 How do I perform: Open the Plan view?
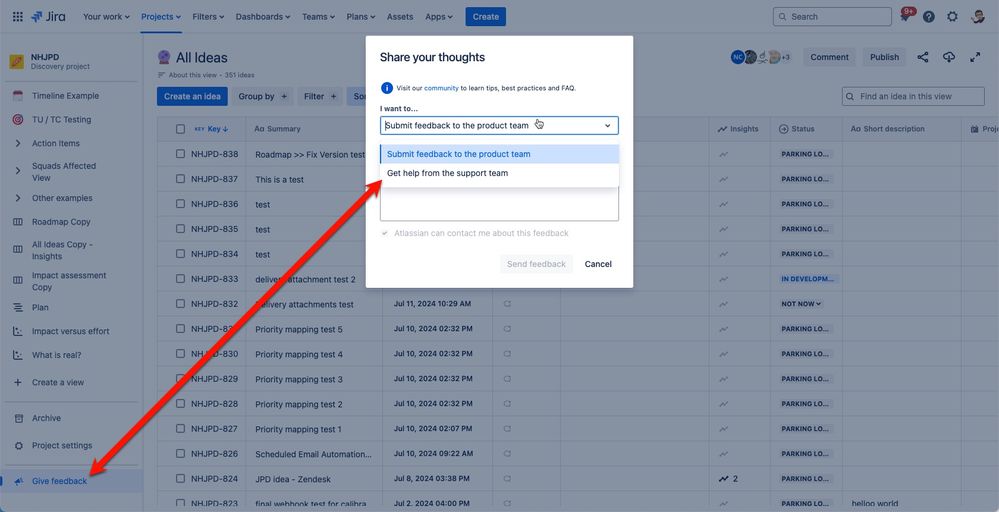[x=40, y=307]
